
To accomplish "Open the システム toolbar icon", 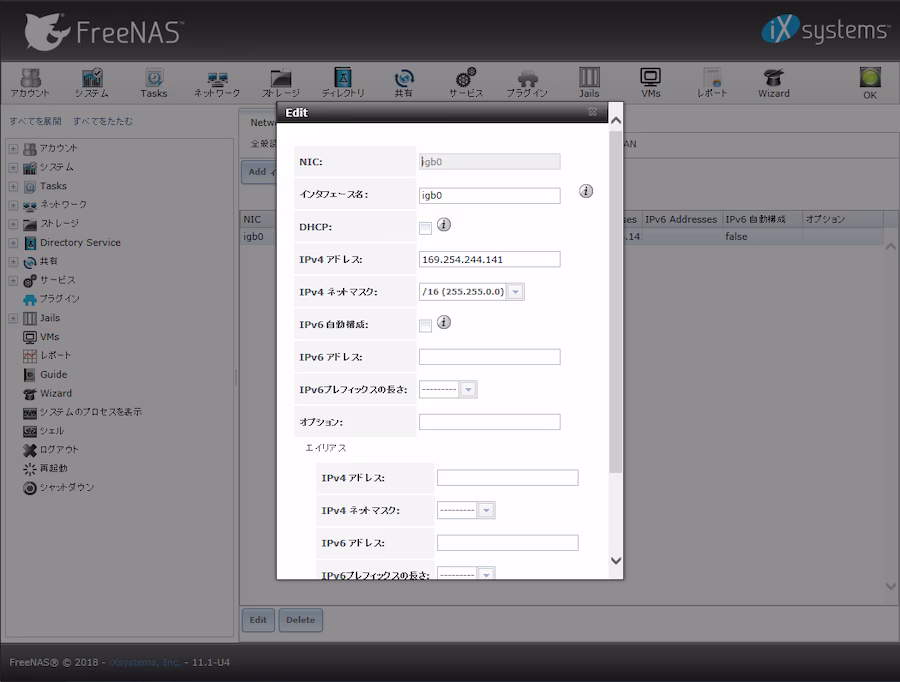I will pos(92,83).
